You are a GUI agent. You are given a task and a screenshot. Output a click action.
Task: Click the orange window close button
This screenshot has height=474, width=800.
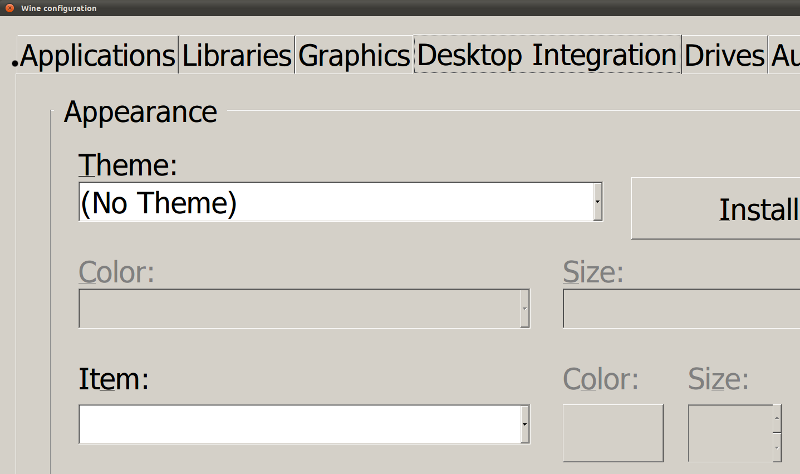coord(8,8)
